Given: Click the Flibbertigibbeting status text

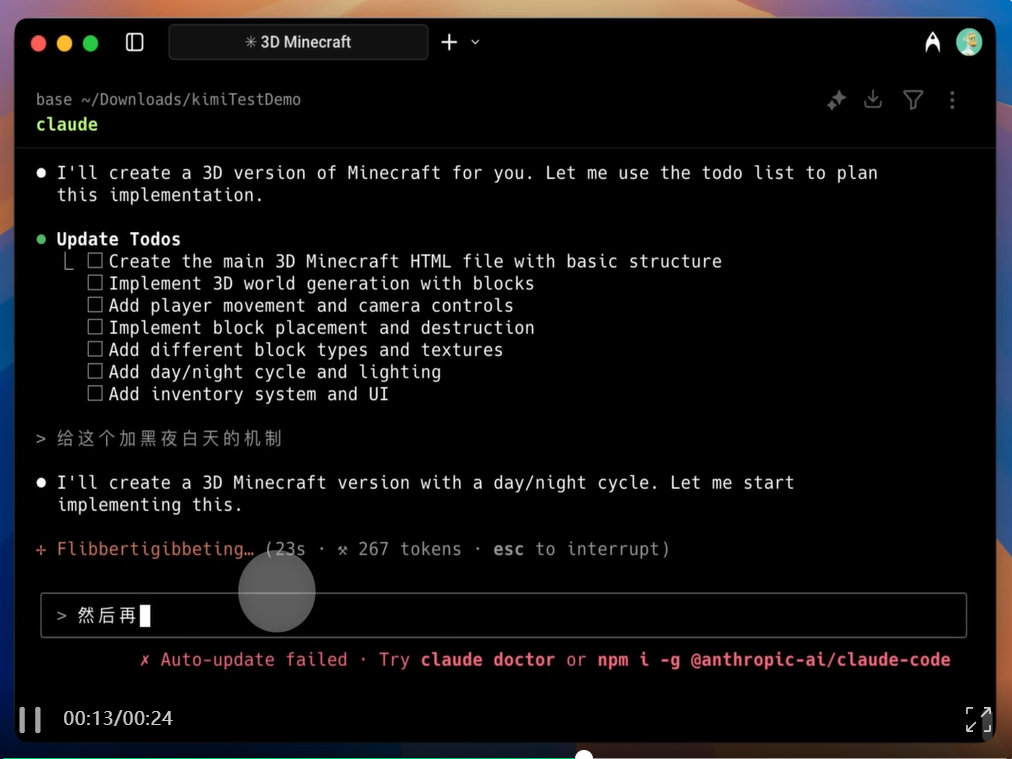Looking at the screenshot, I should [155, 549].
